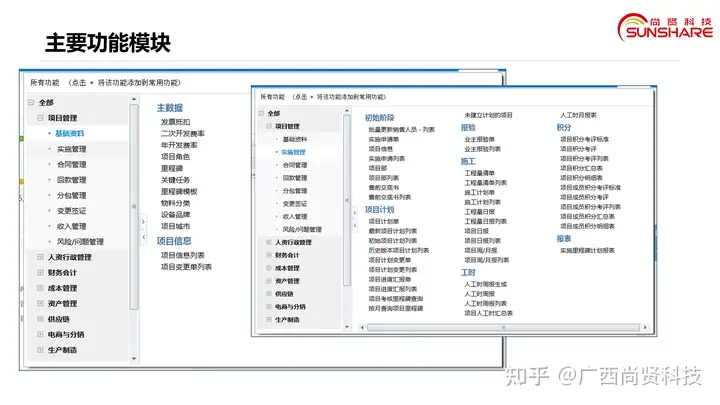The image size is (720, 405).
Task: Expand 人资行政管理 in front window tree
Action: (269, 242)
